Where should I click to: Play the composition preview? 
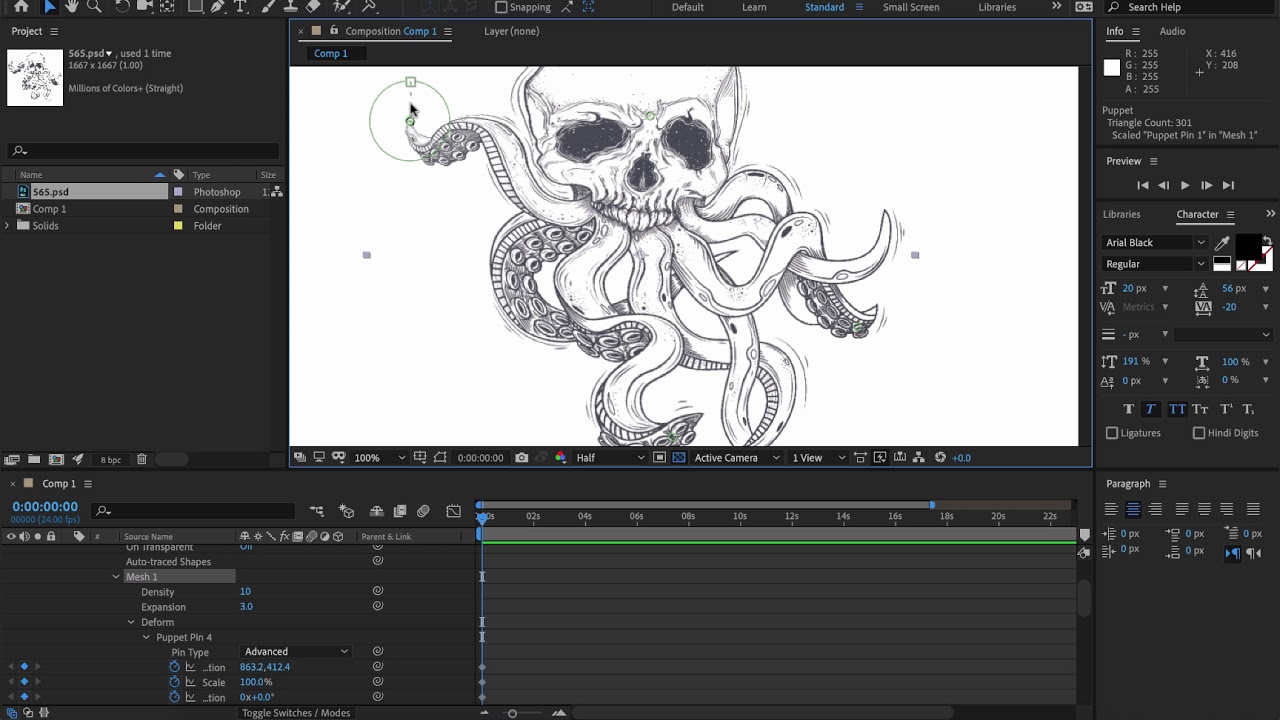(1185, 185)
